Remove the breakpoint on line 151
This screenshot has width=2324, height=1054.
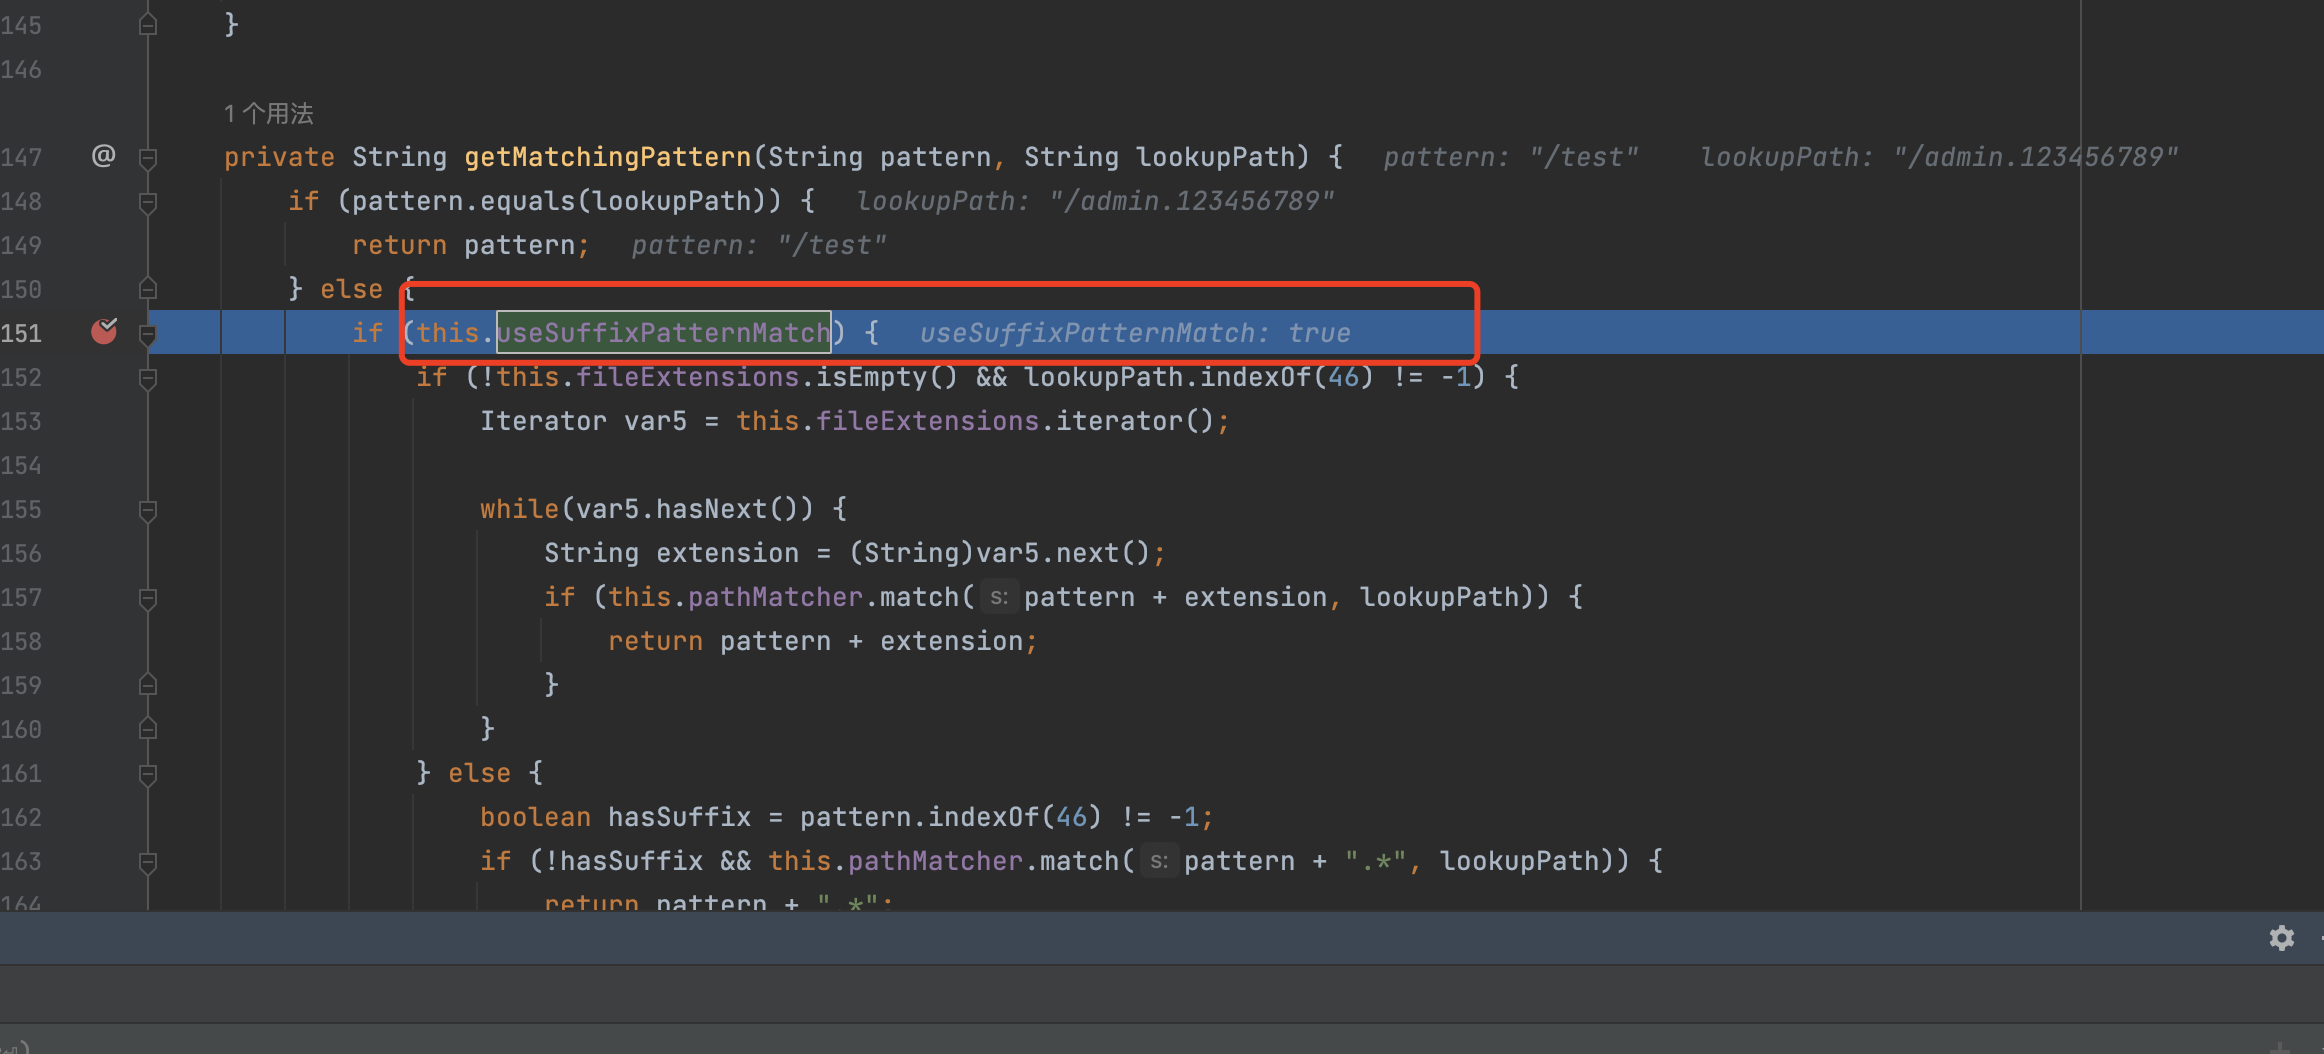point(104,332)
